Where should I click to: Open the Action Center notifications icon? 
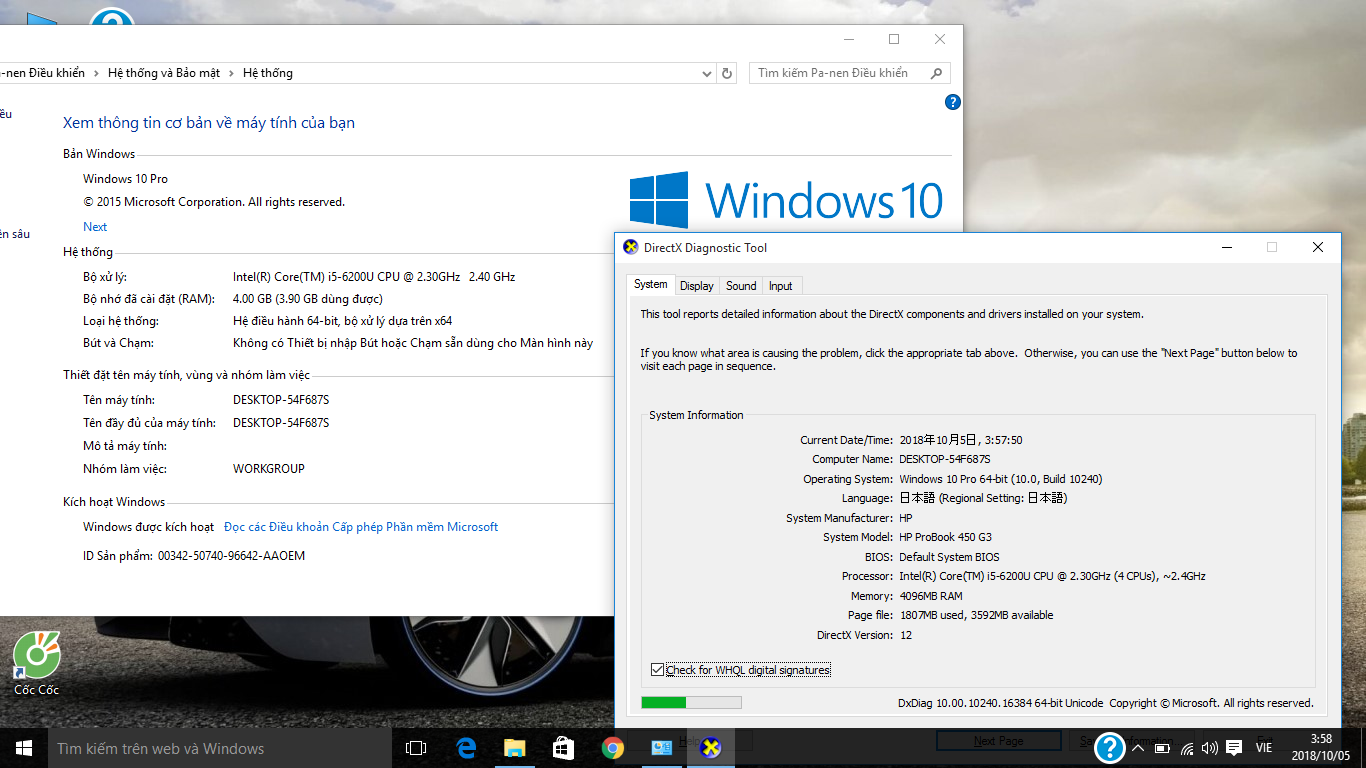coord(1234,748)
